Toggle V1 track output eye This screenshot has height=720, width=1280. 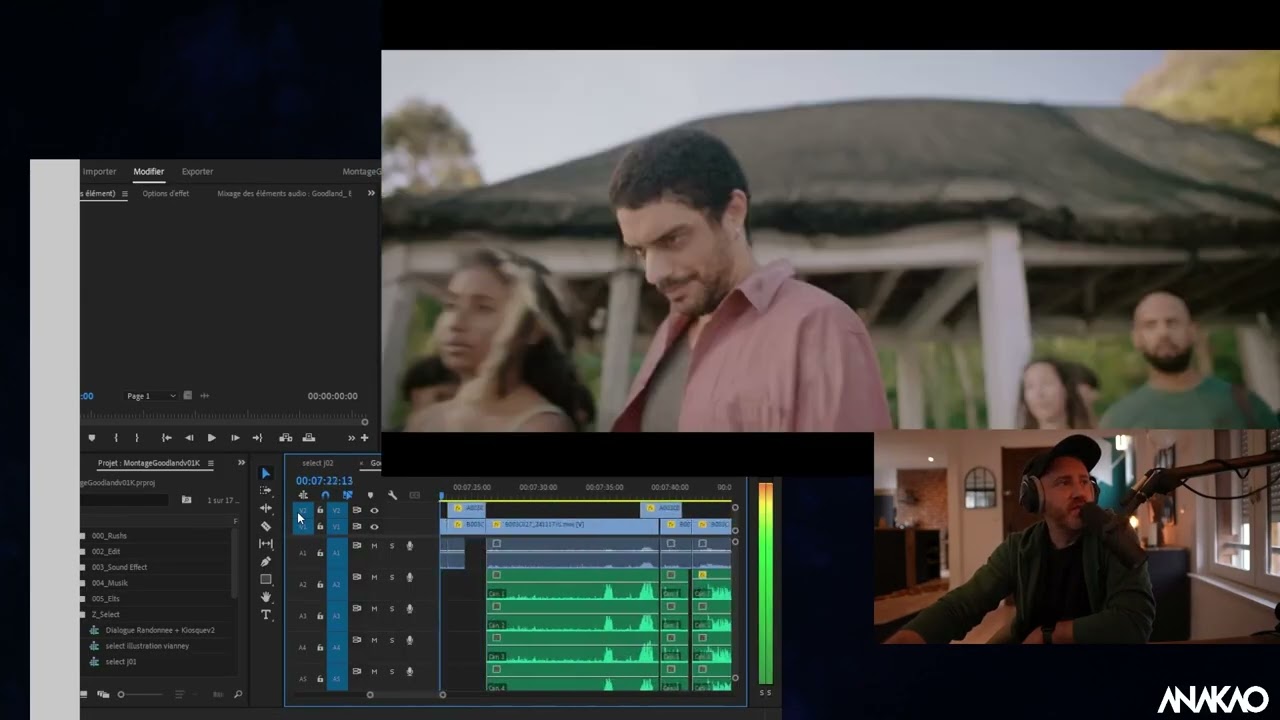click(374, 526)
